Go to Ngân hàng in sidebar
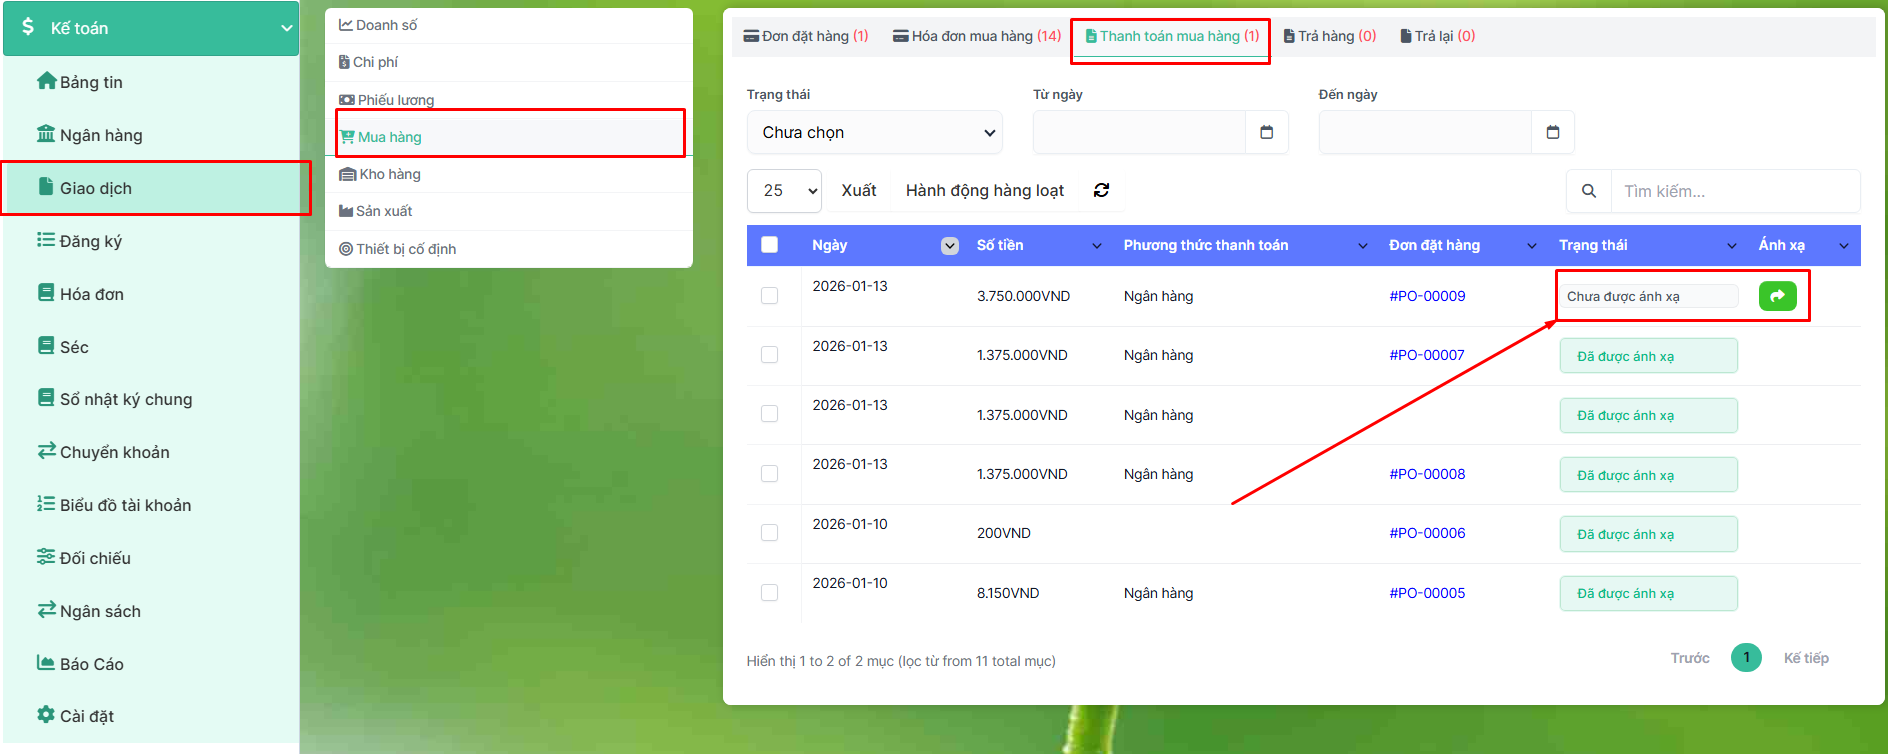This screenshot has width=1888, height=754. pyautogui.click(x=100, y=135)
